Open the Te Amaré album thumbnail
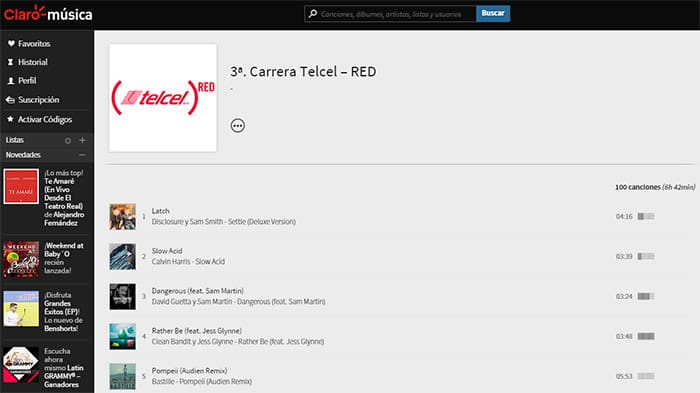 (x=21, y=186)
